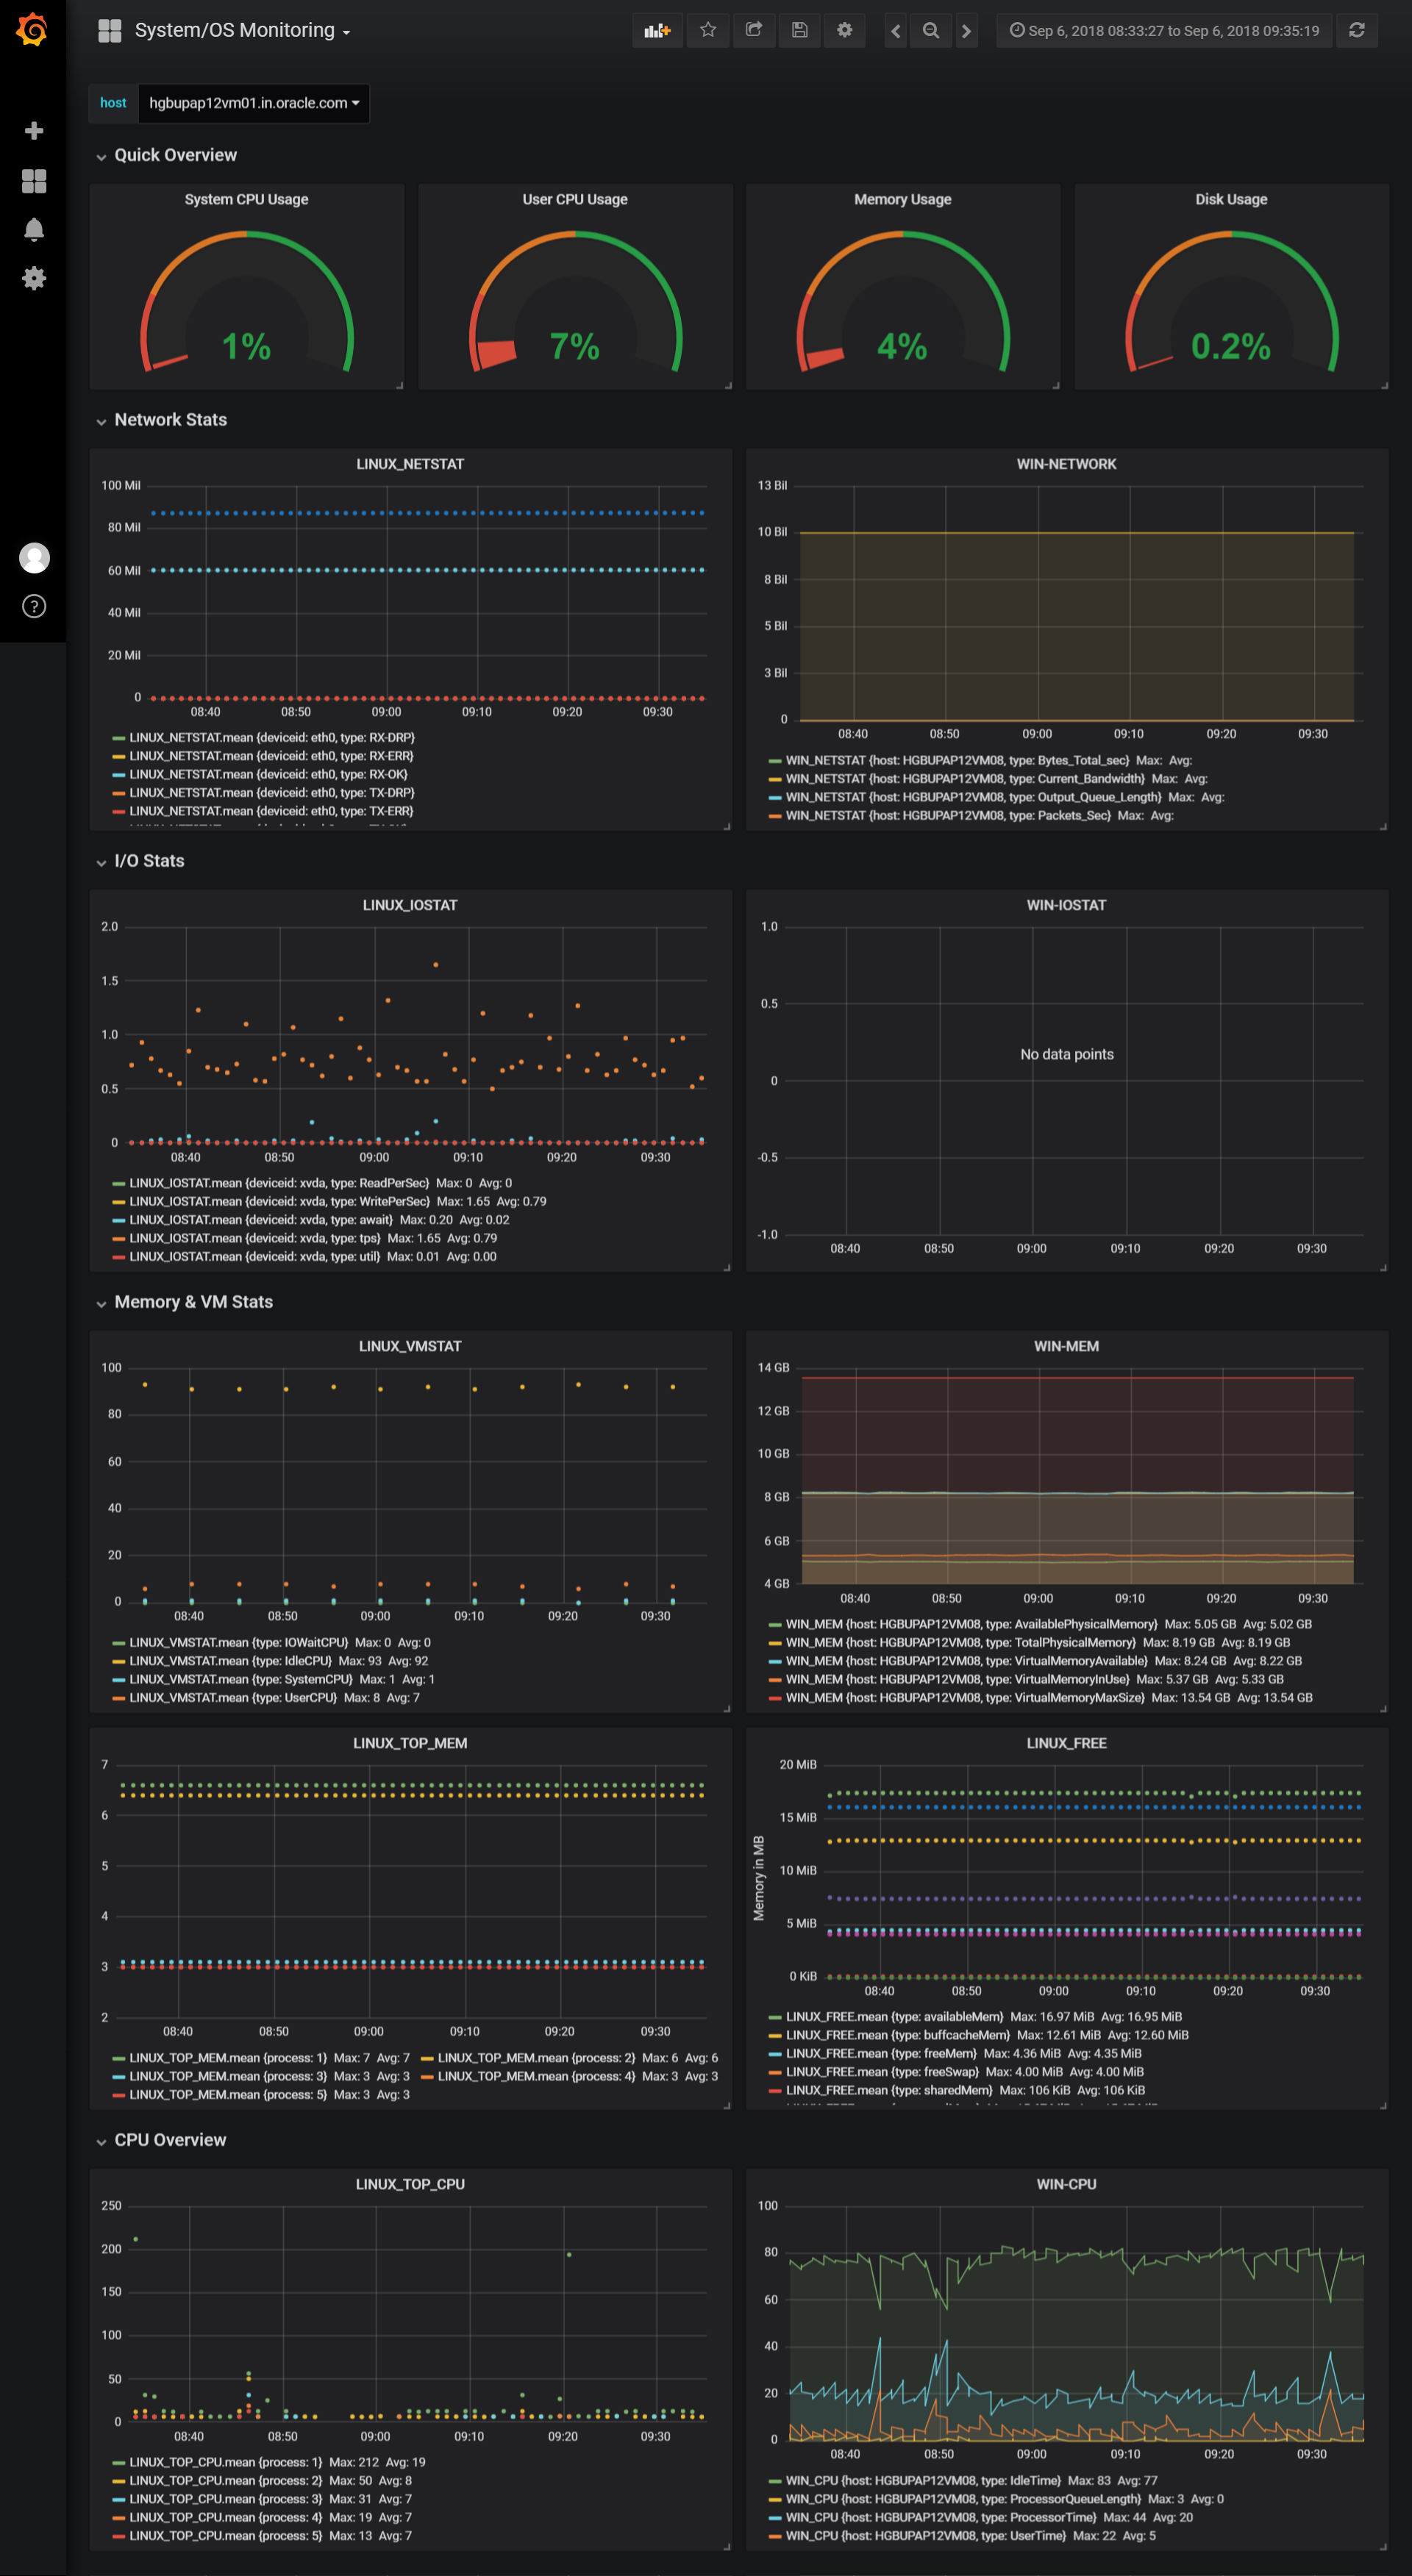
Task: Click the Share dashboard icon
Action: 754,30
